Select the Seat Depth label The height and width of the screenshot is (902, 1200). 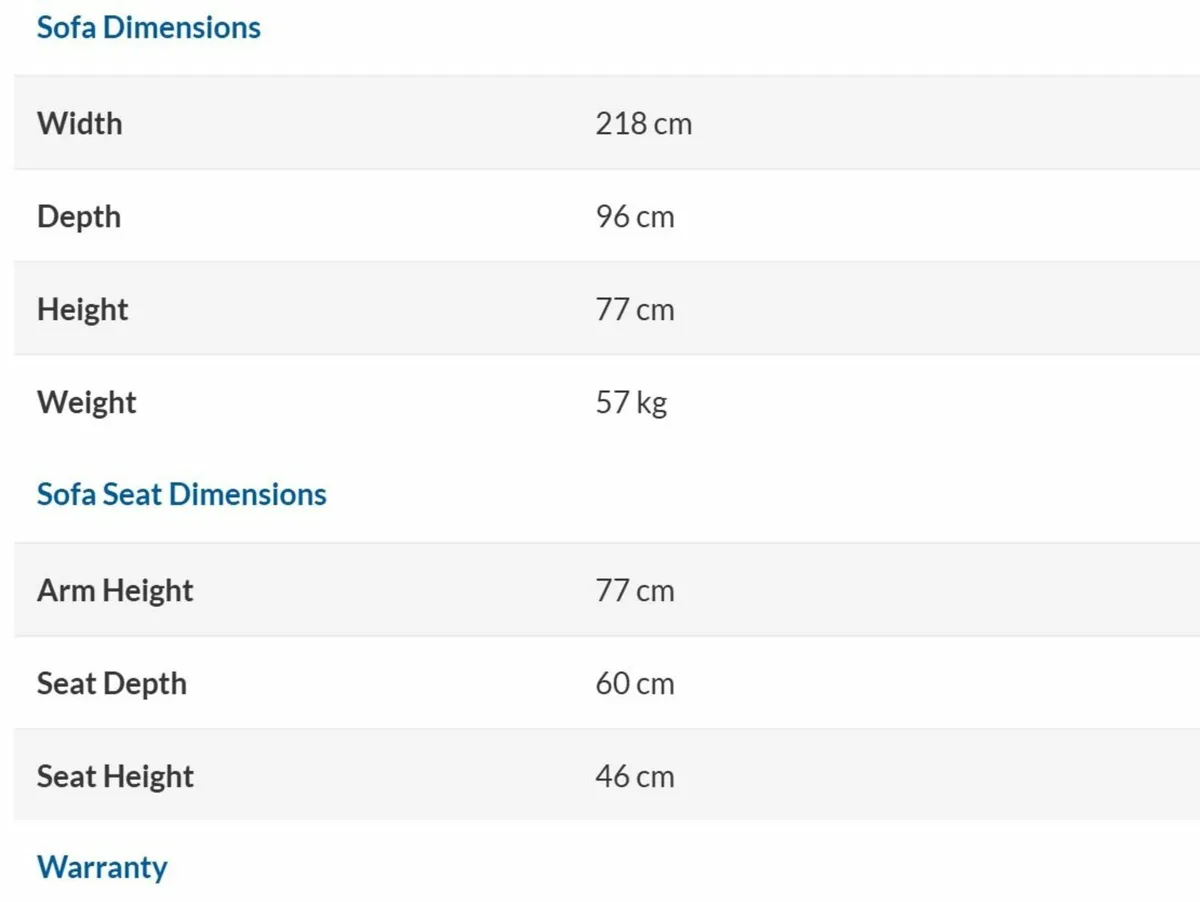point(112,683)
